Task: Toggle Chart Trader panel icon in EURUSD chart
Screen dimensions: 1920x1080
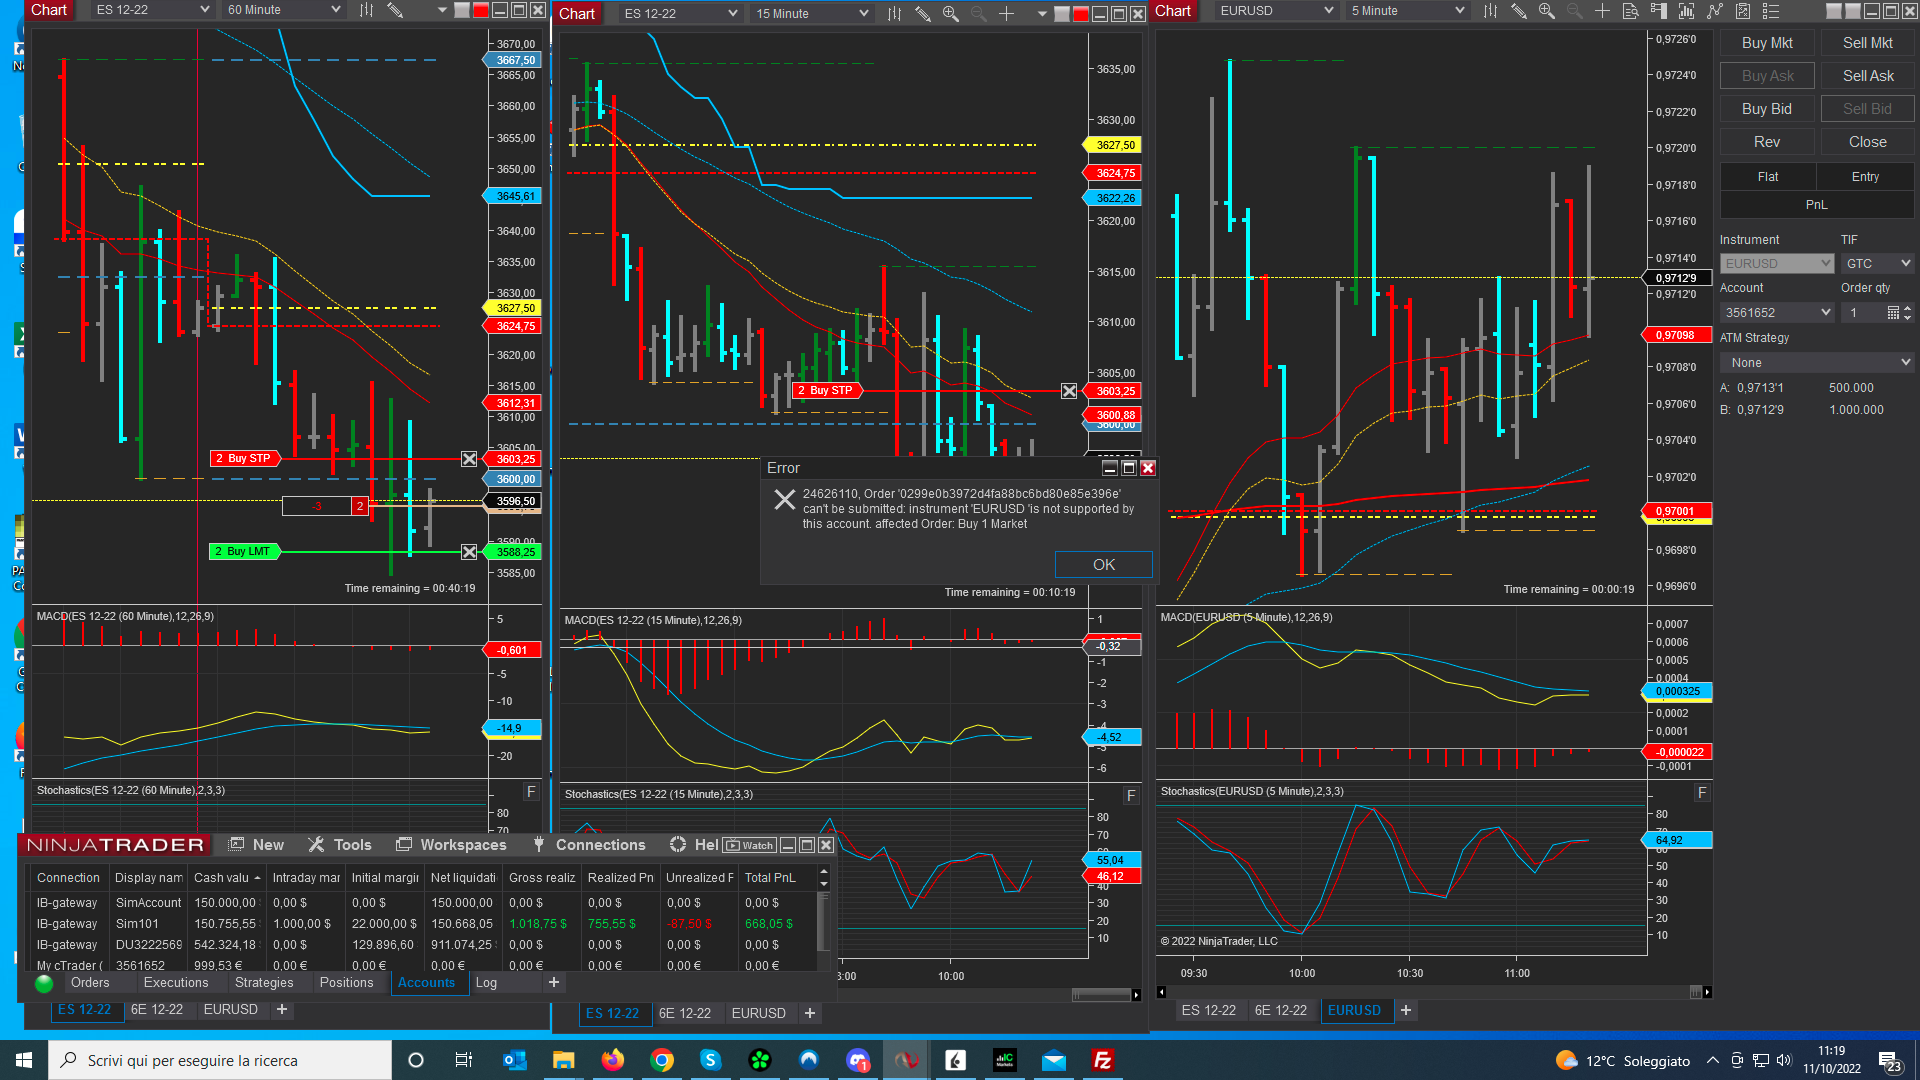Action: click(x=1658, y=11)
